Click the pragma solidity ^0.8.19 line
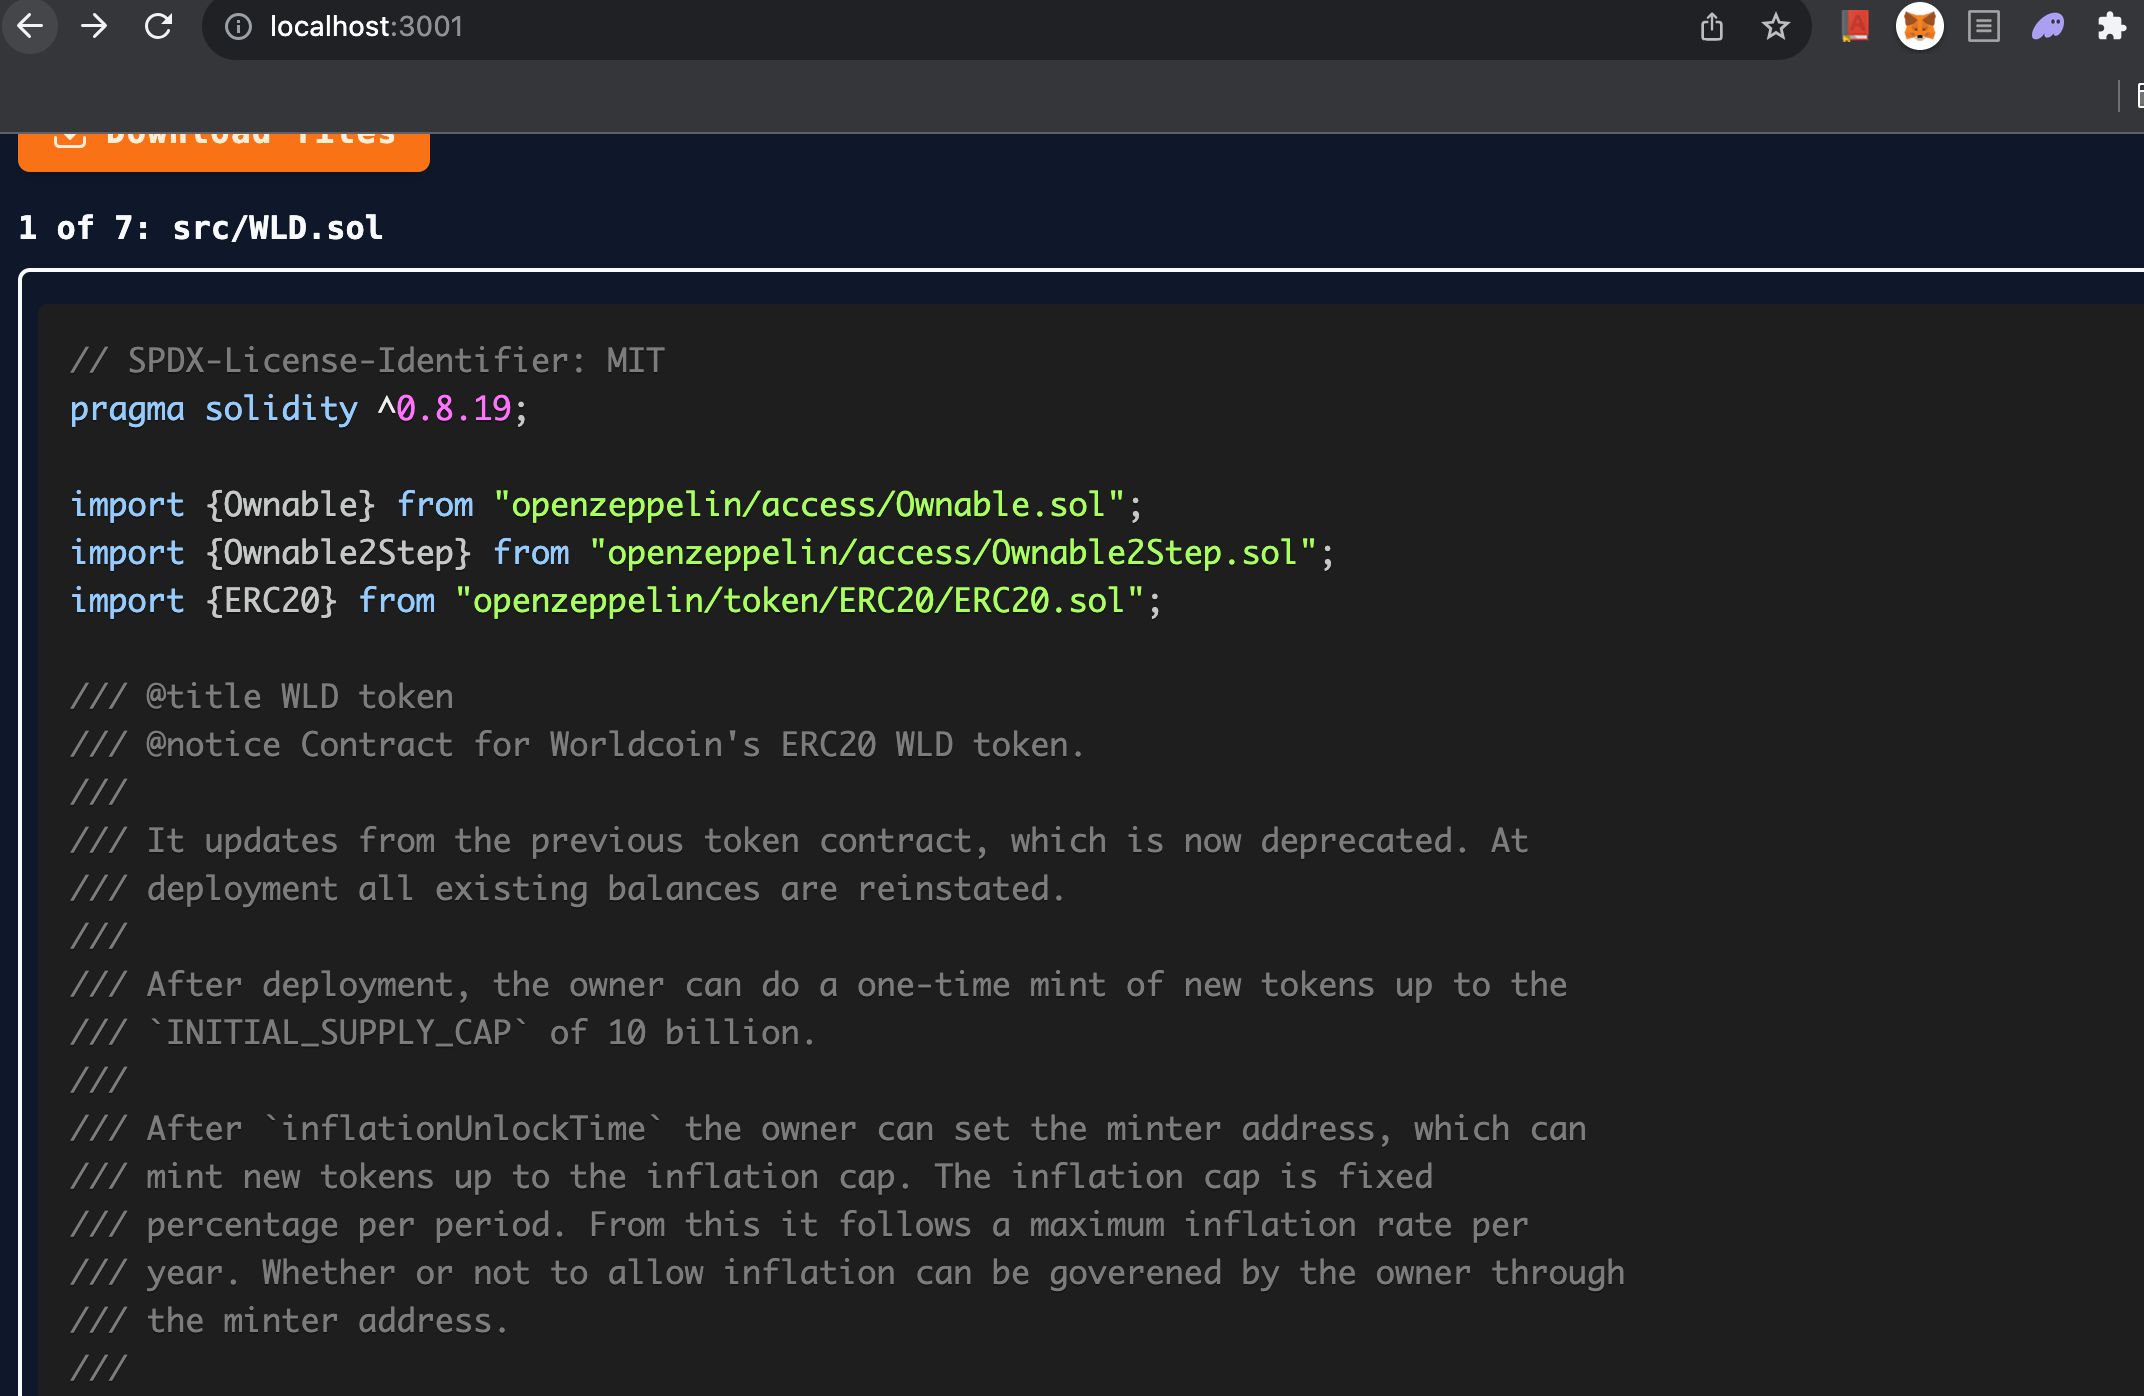This screenshot has height=1396, width=2144. pyautogui.click(x=299, y=408)
